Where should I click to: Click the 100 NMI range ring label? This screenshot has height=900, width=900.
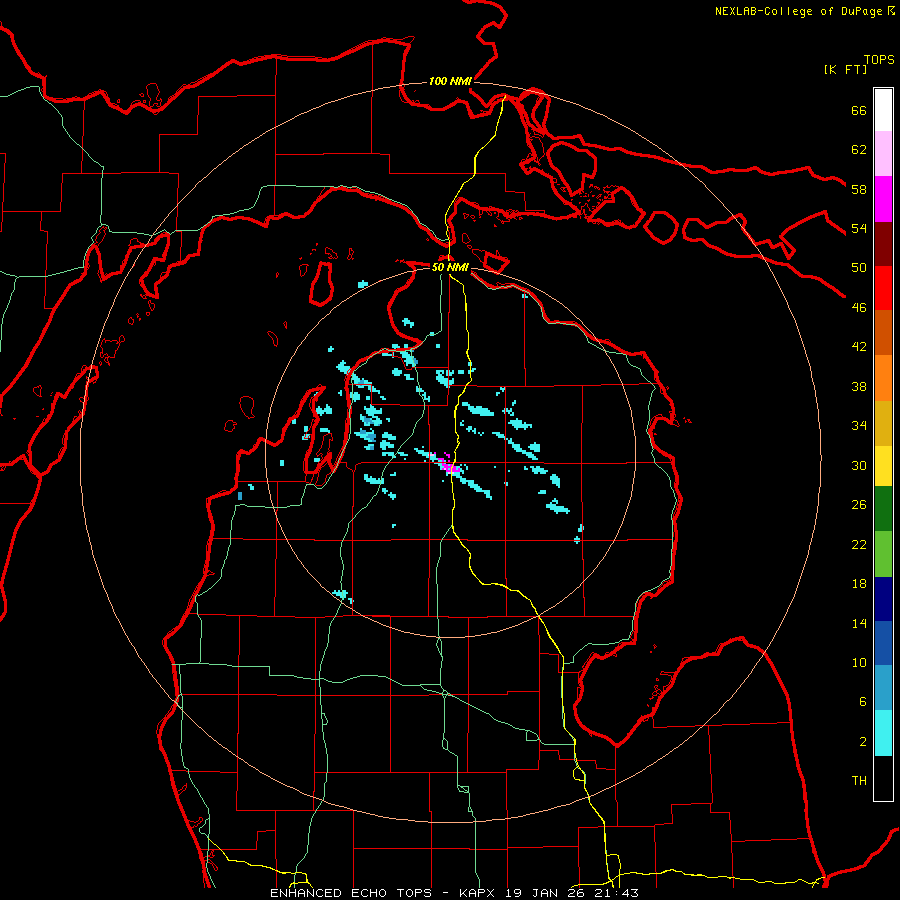point(450,82)
